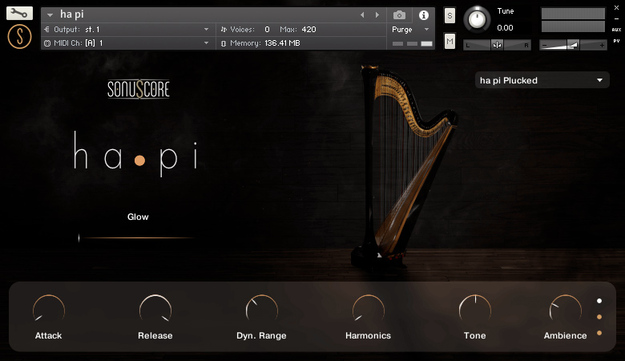Toggle the Mute M button

point(450,41)
